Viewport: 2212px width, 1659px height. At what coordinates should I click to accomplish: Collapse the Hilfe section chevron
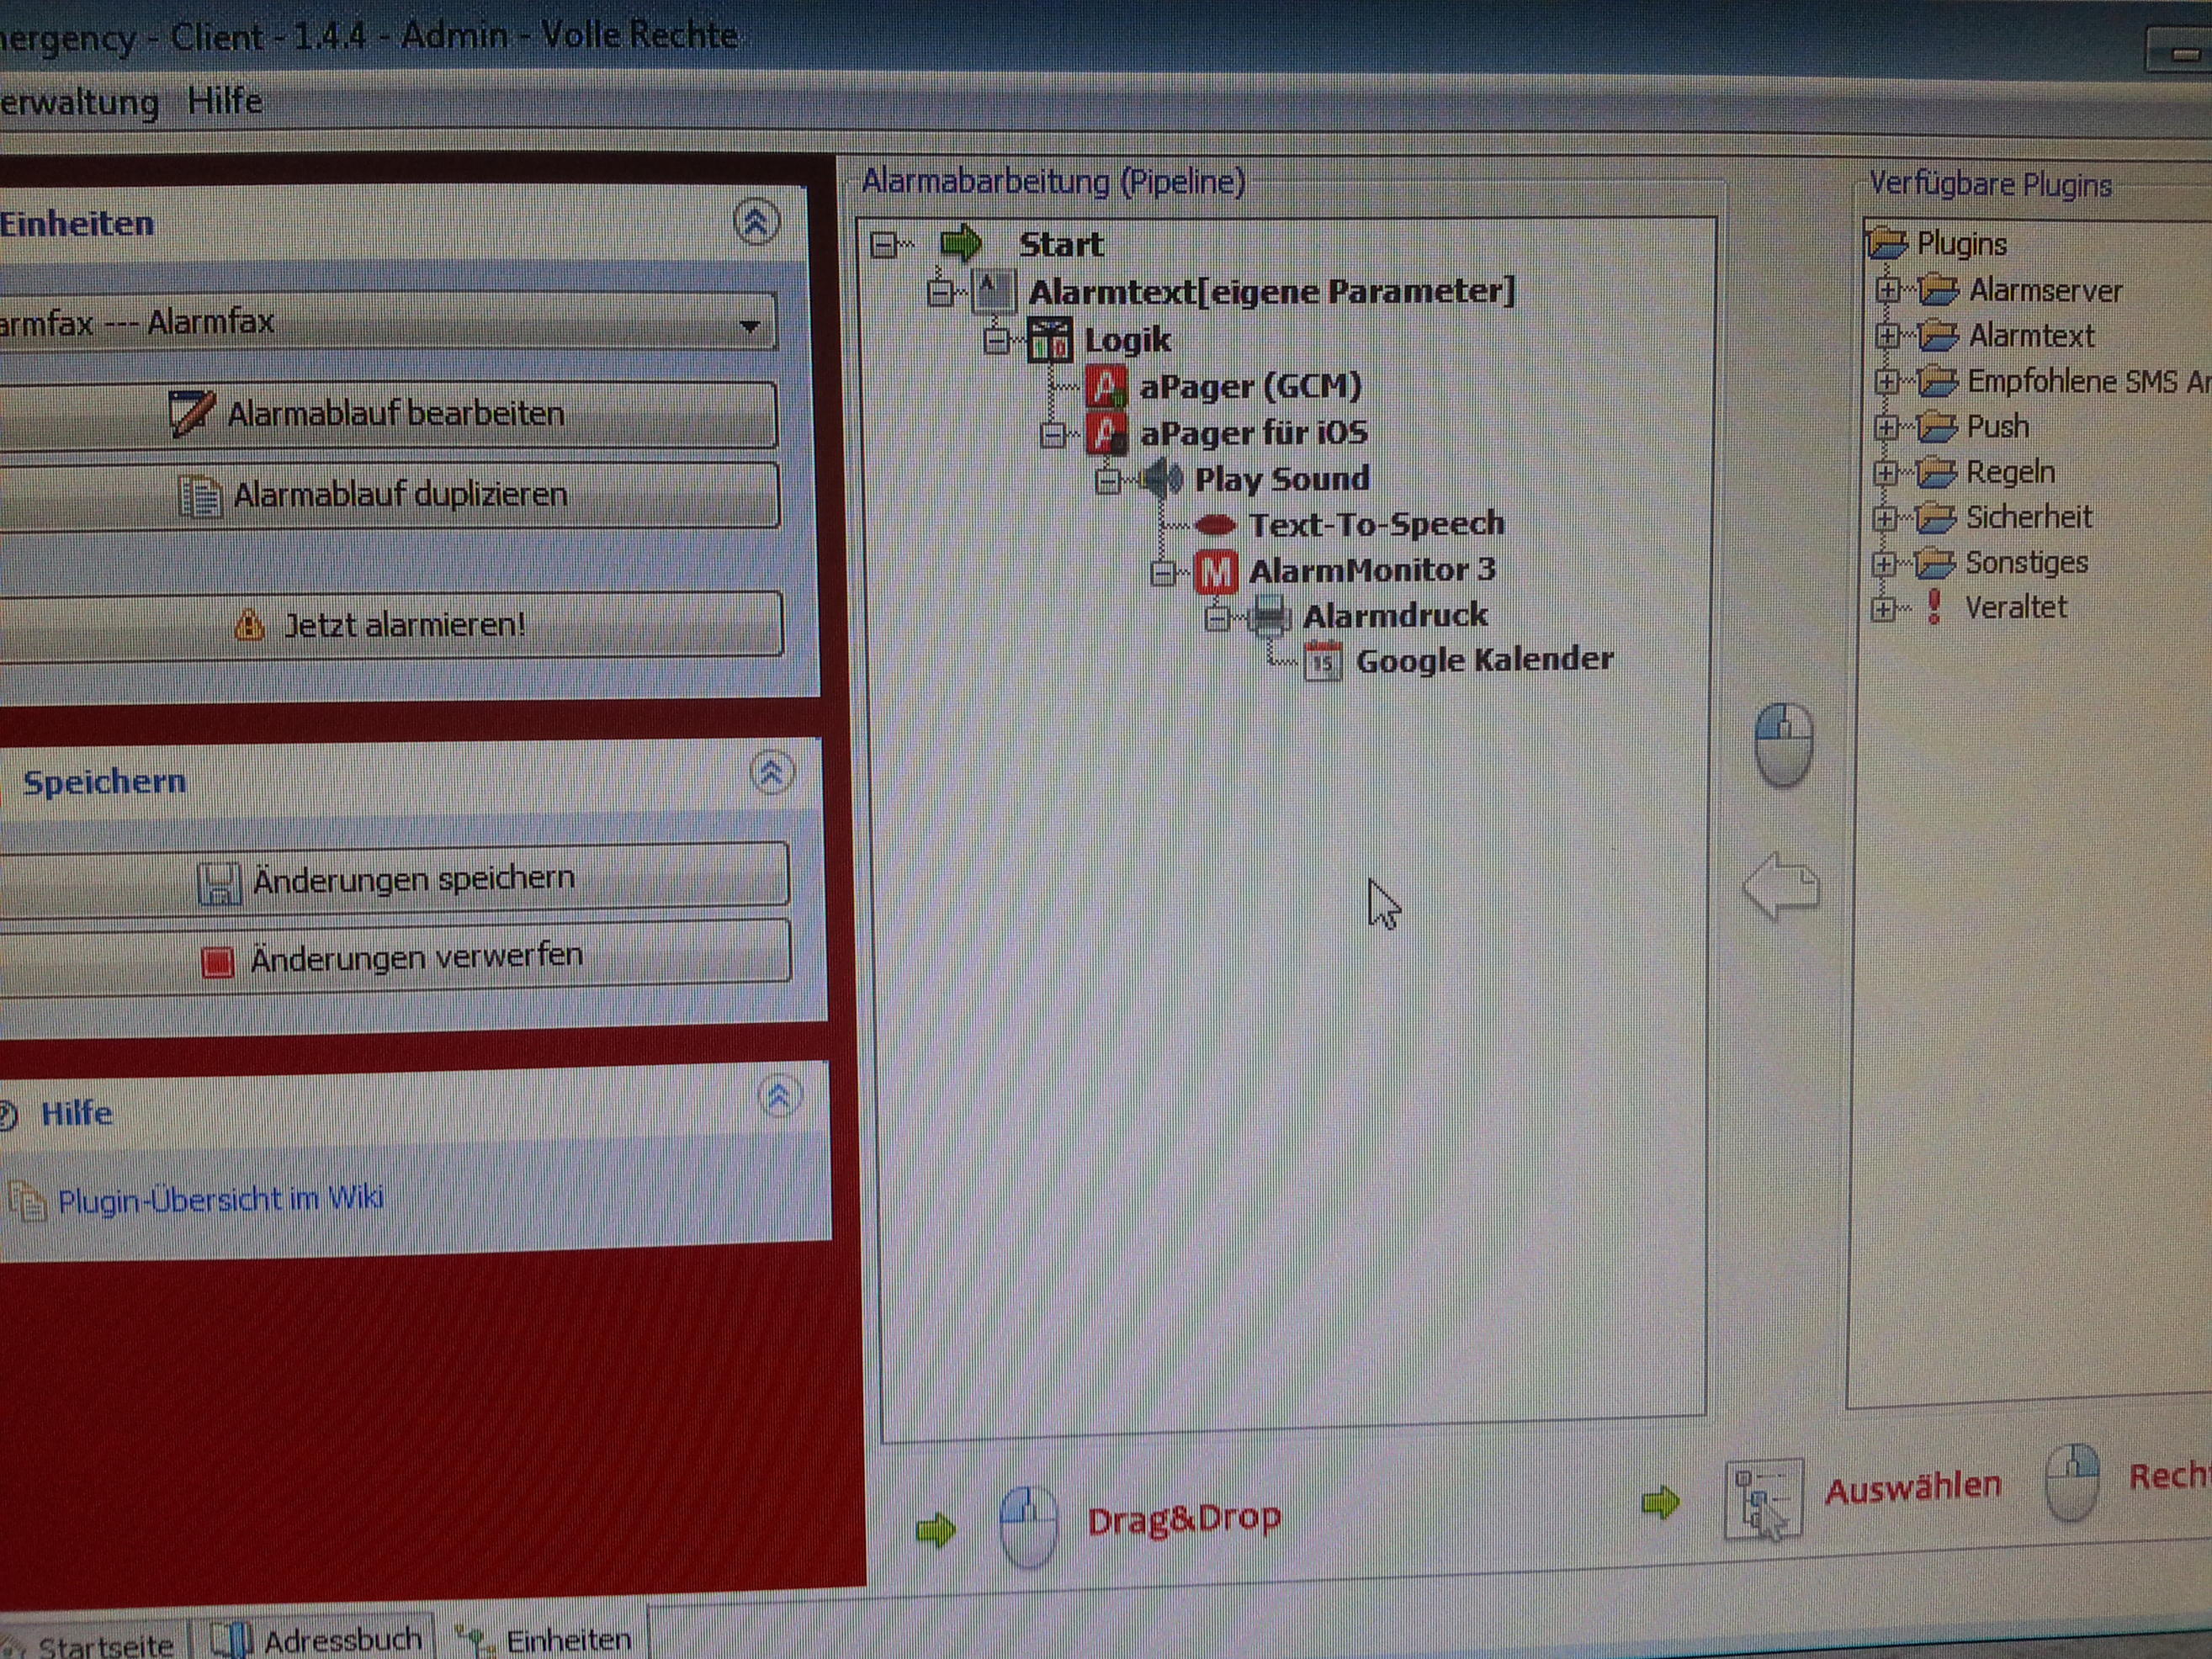[779, 1096]
